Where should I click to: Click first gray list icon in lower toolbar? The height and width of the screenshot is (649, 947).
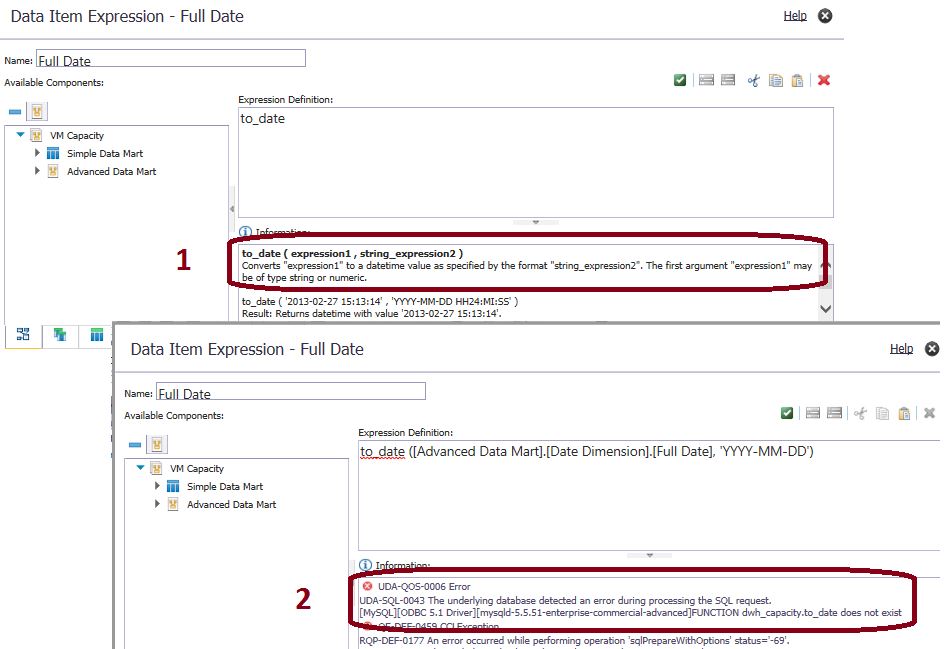[x=813, y=413]
